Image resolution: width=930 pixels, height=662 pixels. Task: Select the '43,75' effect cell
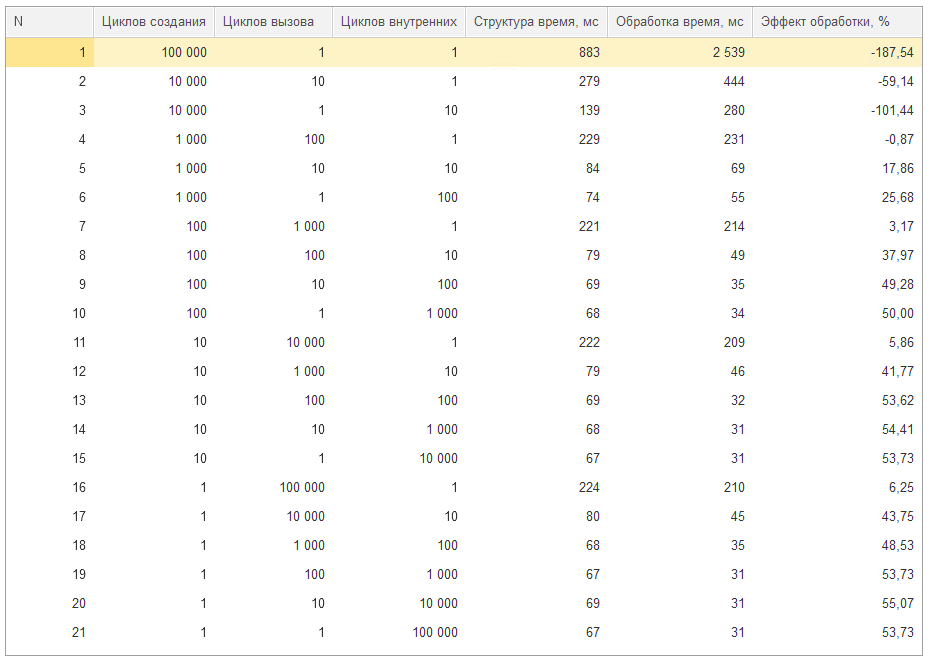pos(837,517)
